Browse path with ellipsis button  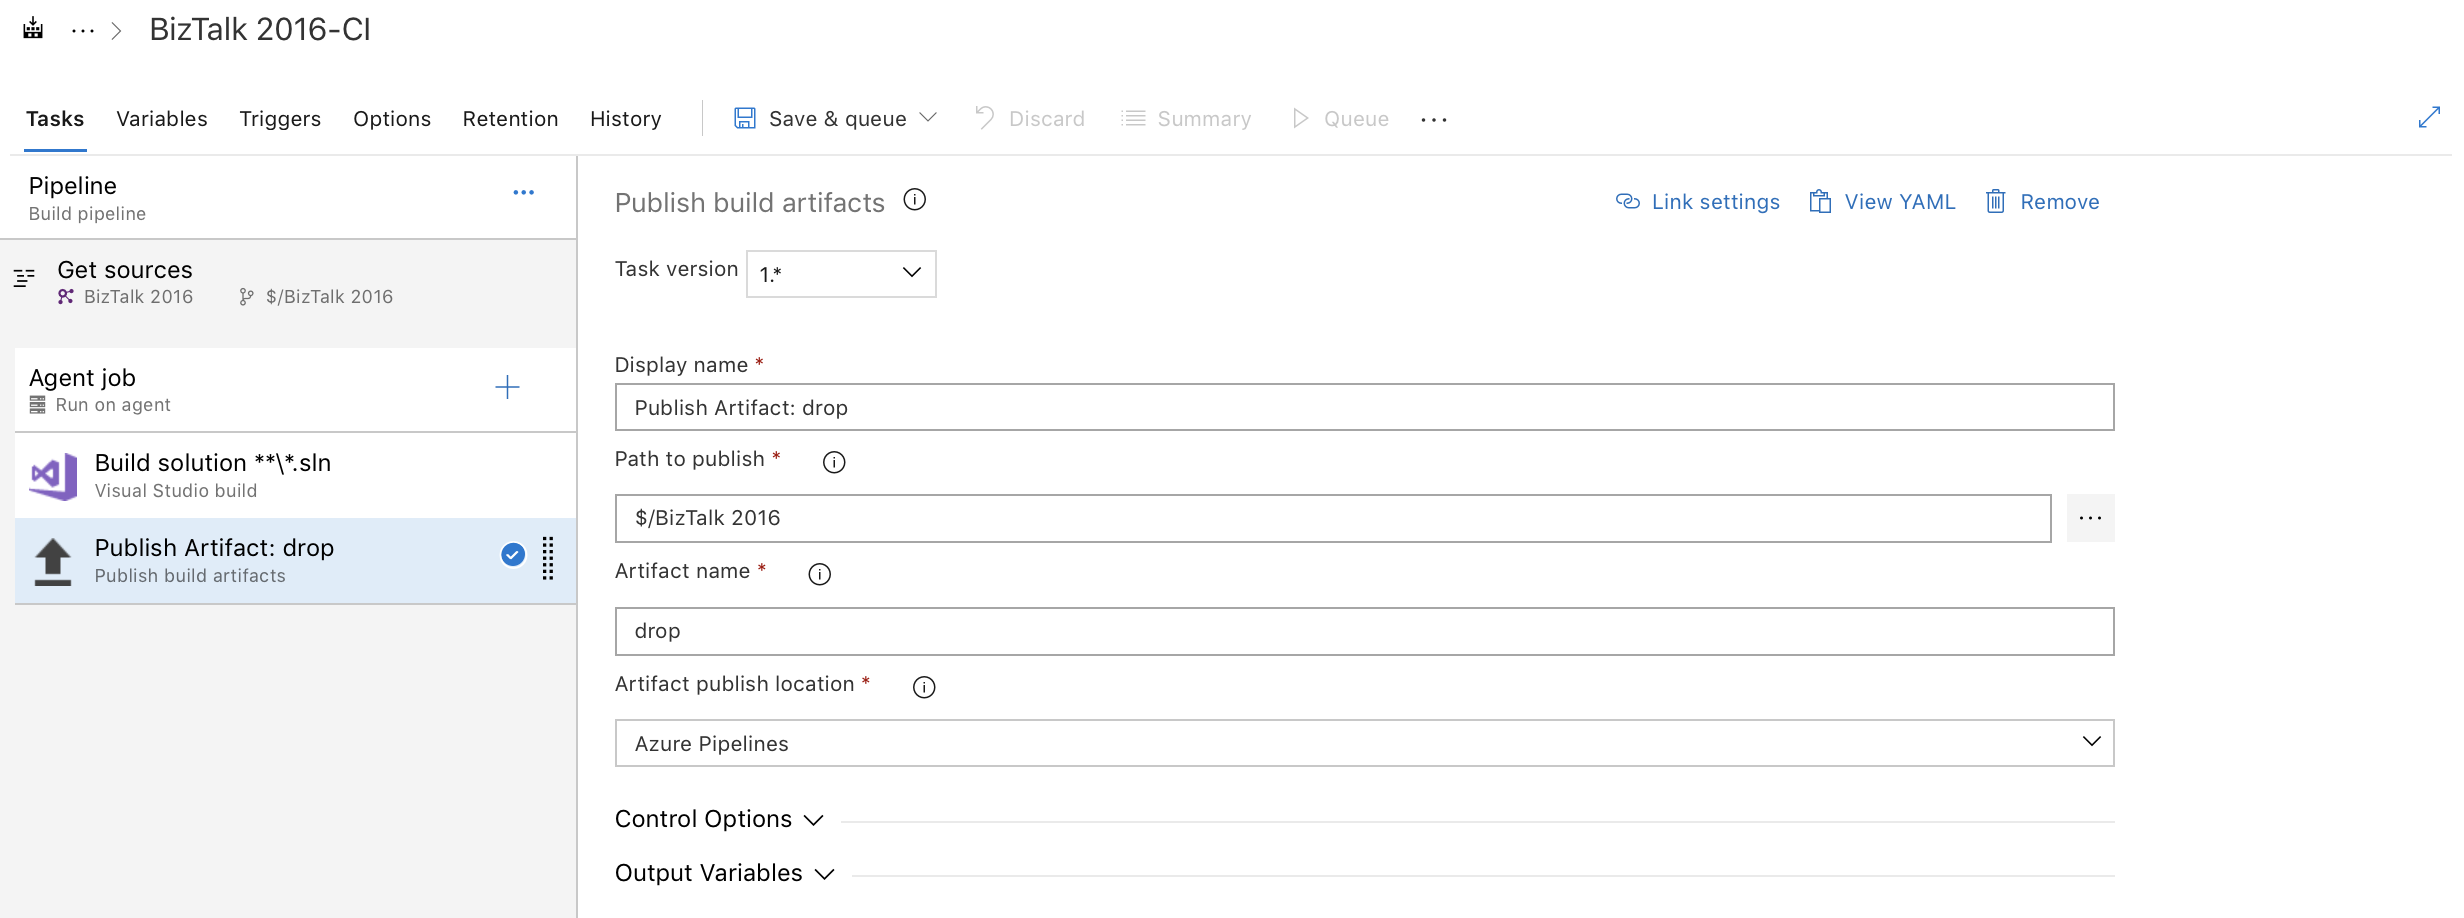pos(2090,518)
